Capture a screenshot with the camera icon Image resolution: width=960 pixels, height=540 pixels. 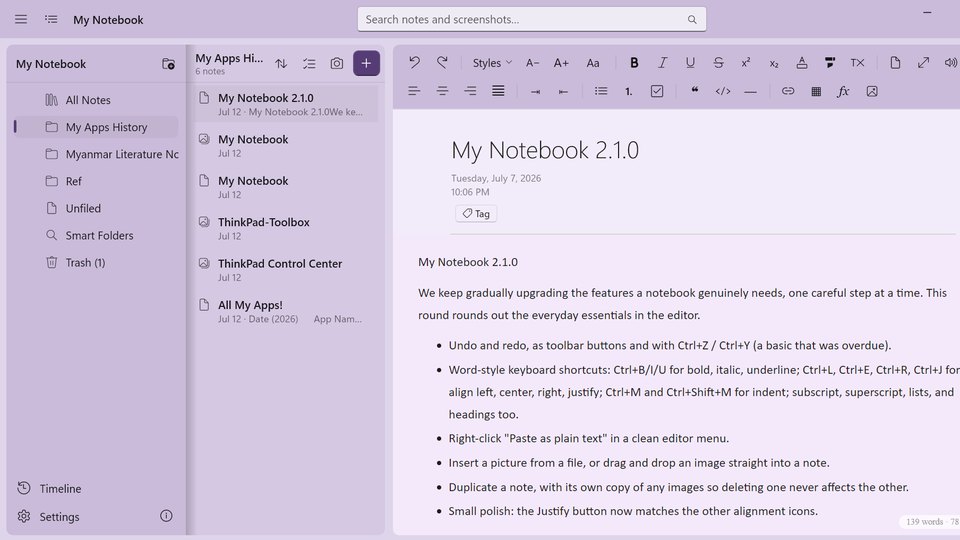(337, 64)
